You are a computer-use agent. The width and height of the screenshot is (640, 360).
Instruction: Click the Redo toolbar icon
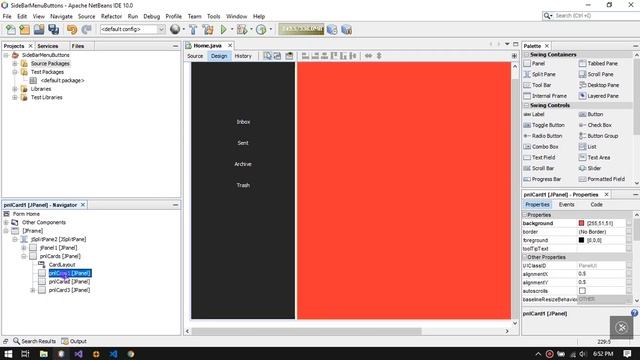coord(86,29)
